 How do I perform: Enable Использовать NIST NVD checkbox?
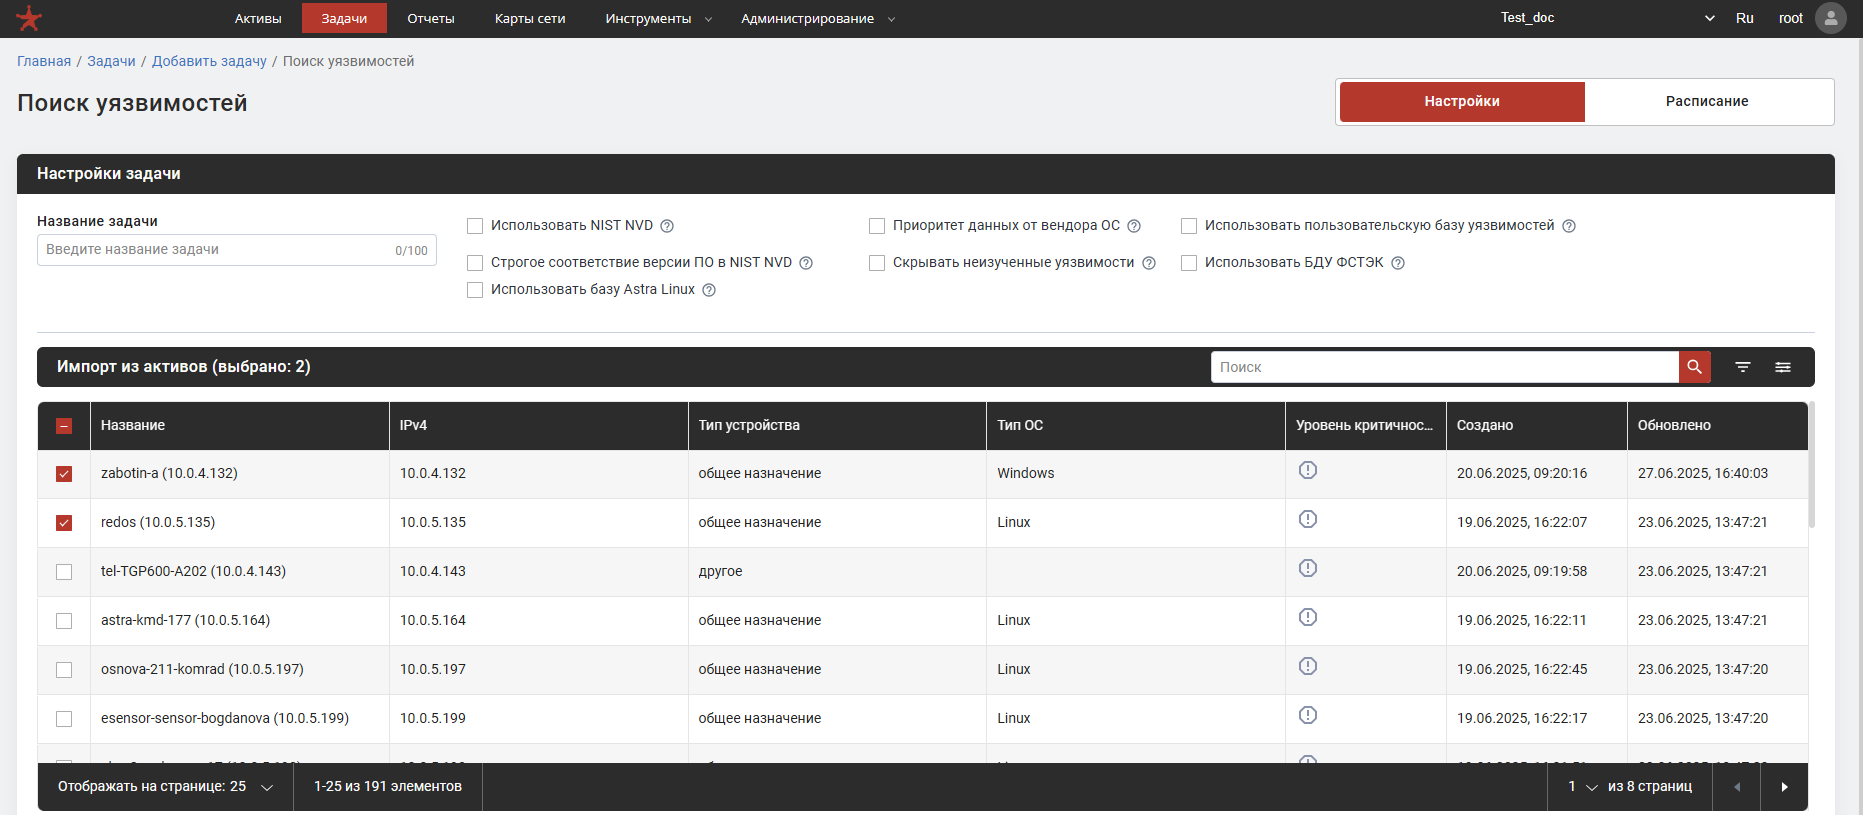pyautogui.click(x=475, y=226)
